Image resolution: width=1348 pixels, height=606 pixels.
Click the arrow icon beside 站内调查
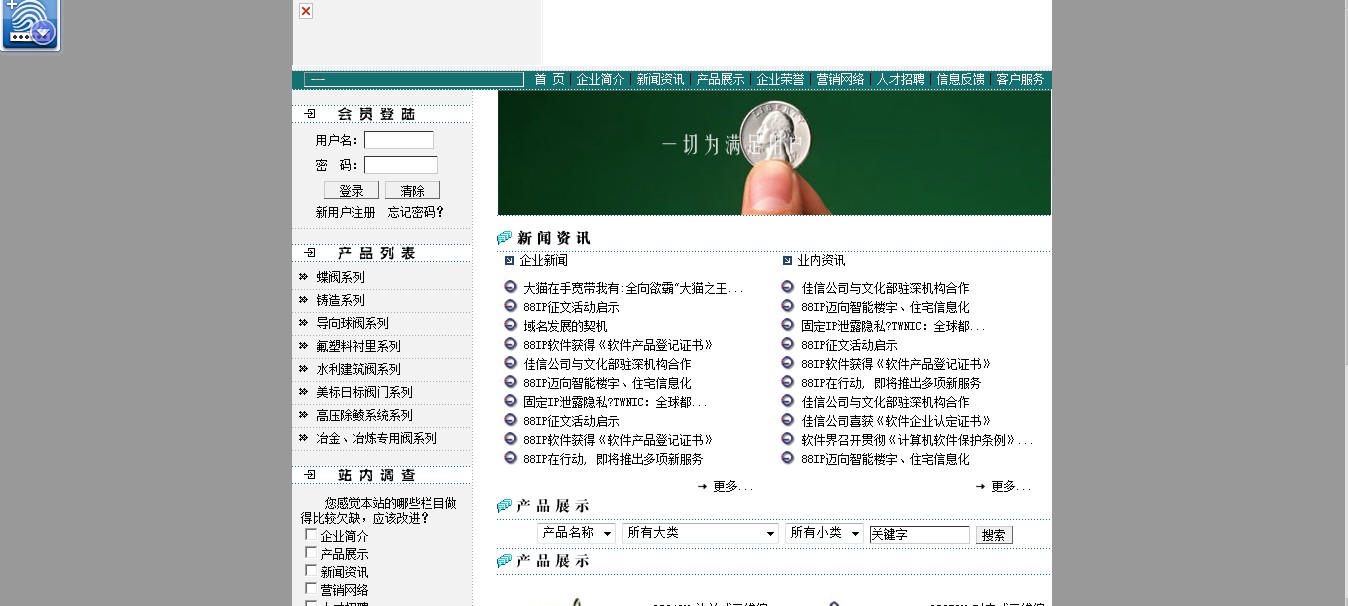310,475
